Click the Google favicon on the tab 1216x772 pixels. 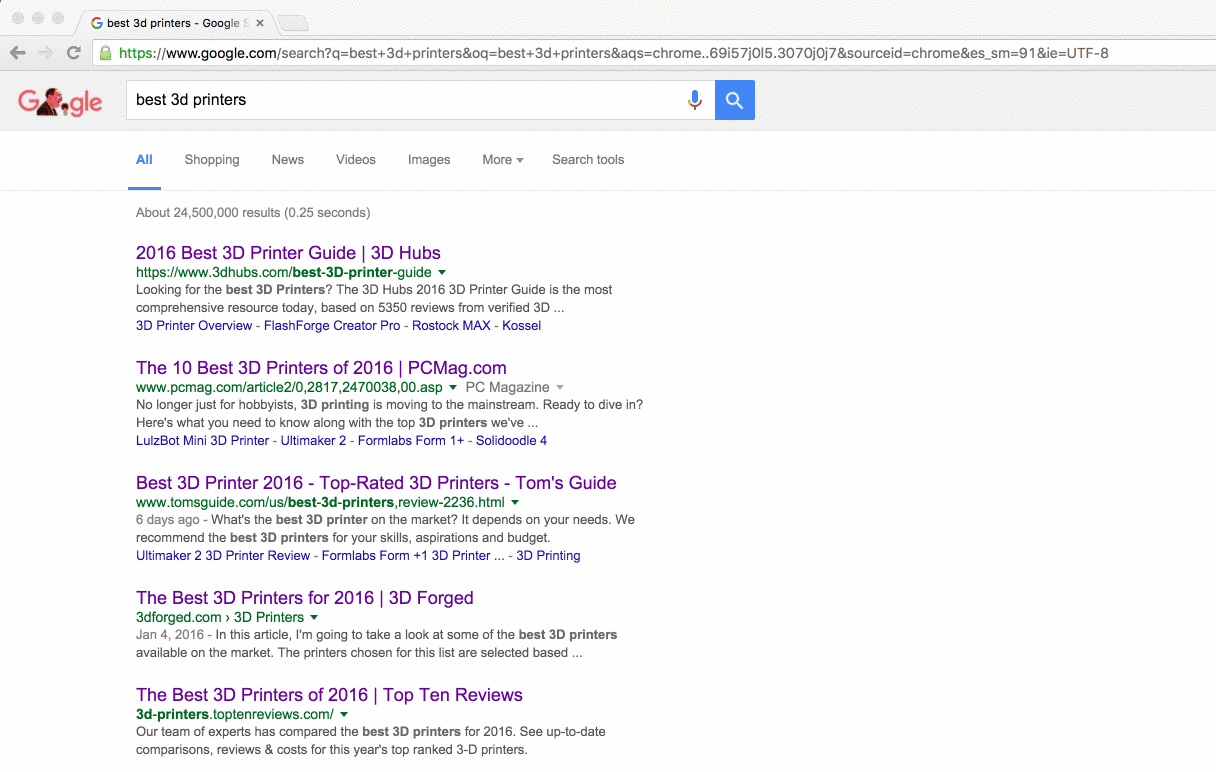pos(97,23)
